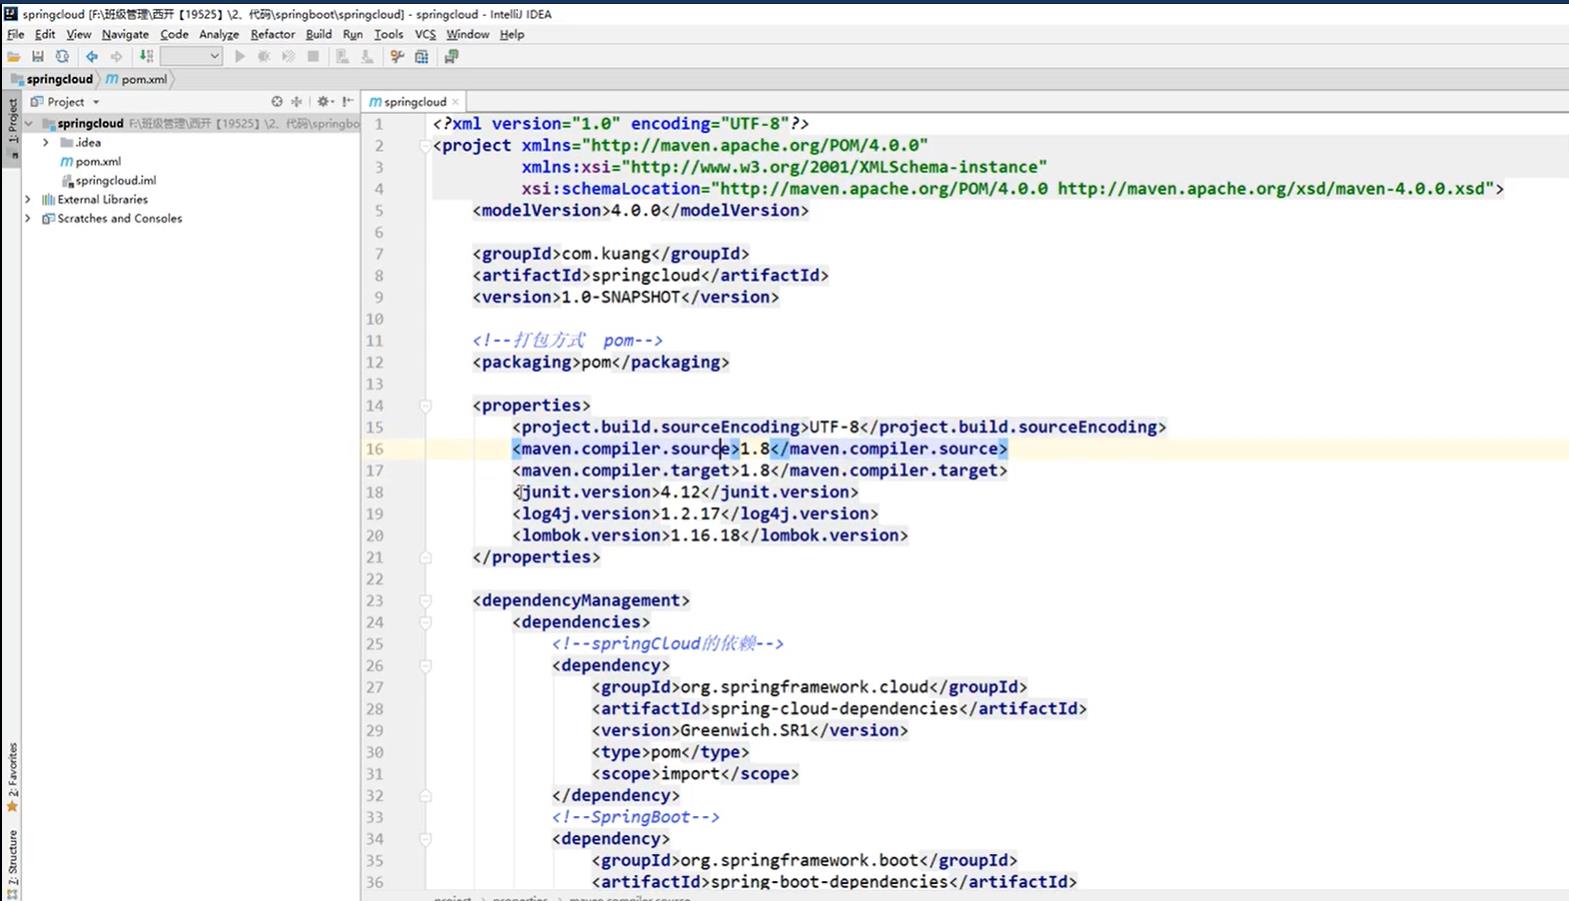Image resolution: width=1569 pixels, height=901 pixels.
Task: Fold the properties block at line 14
Action: tap(425, 406)
